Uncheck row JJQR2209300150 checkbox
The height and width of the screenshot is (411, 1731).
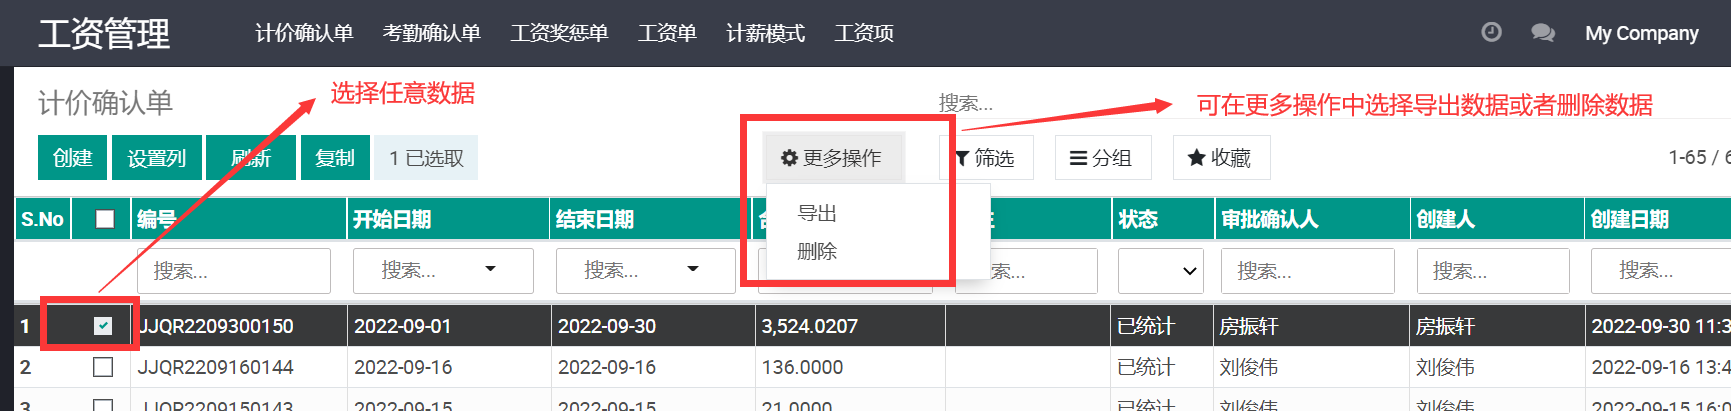(x=103, y=326)
